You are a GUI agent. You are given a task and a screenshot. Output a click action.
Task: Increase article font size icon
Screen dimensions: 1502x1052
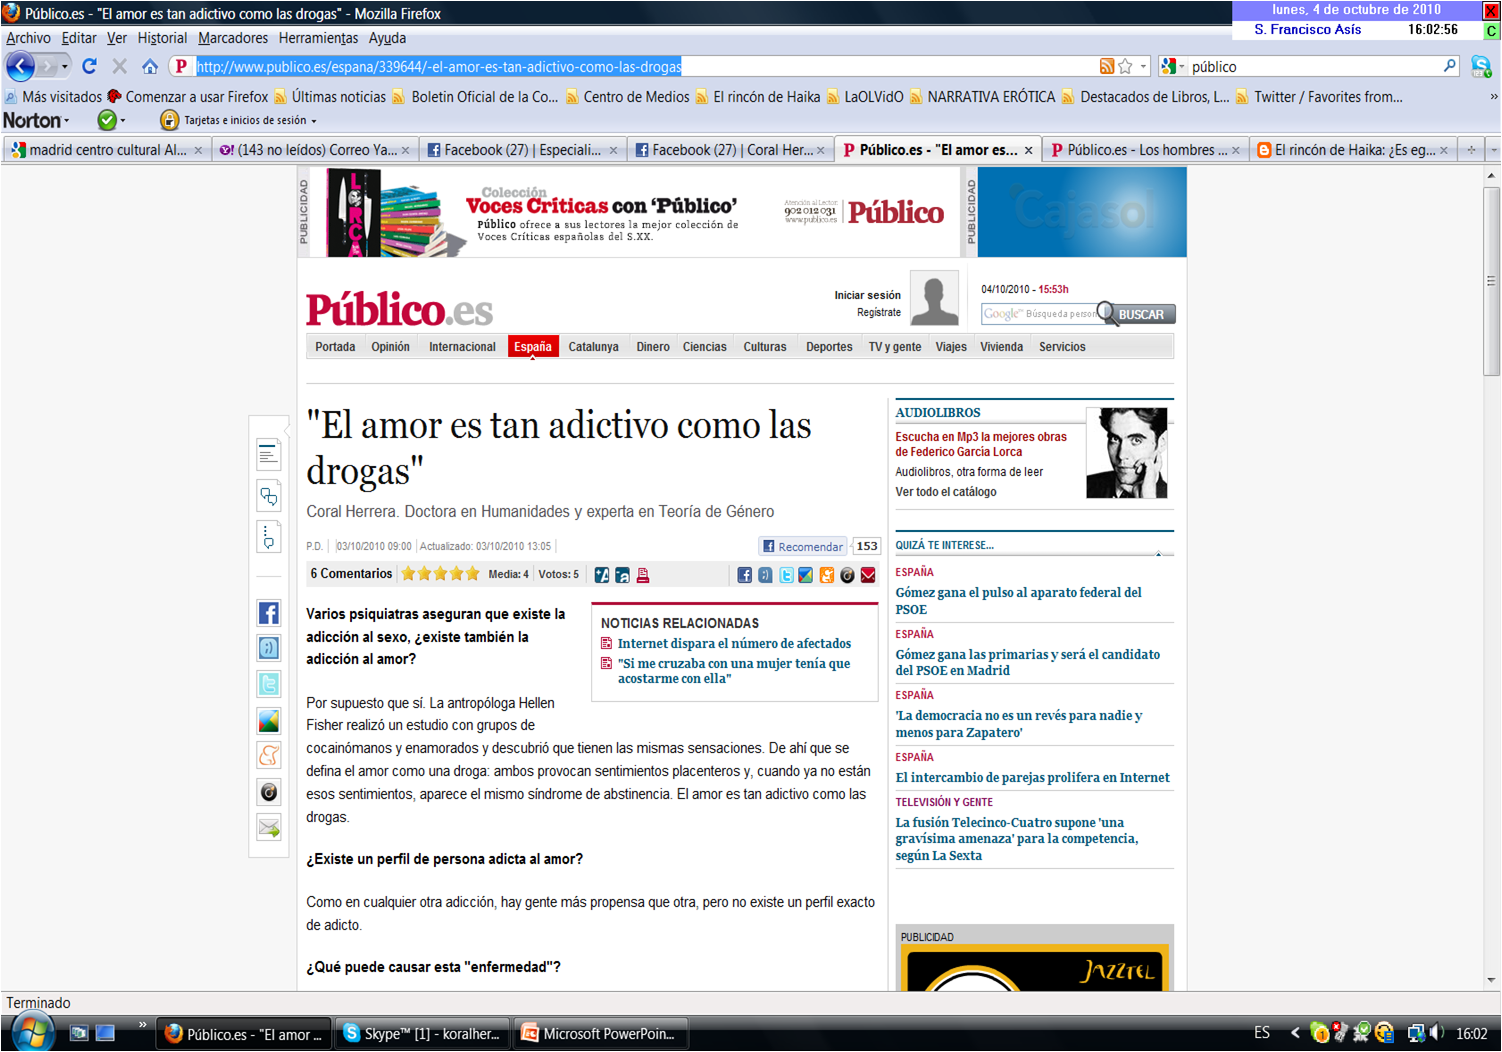(x=602, y=575)
